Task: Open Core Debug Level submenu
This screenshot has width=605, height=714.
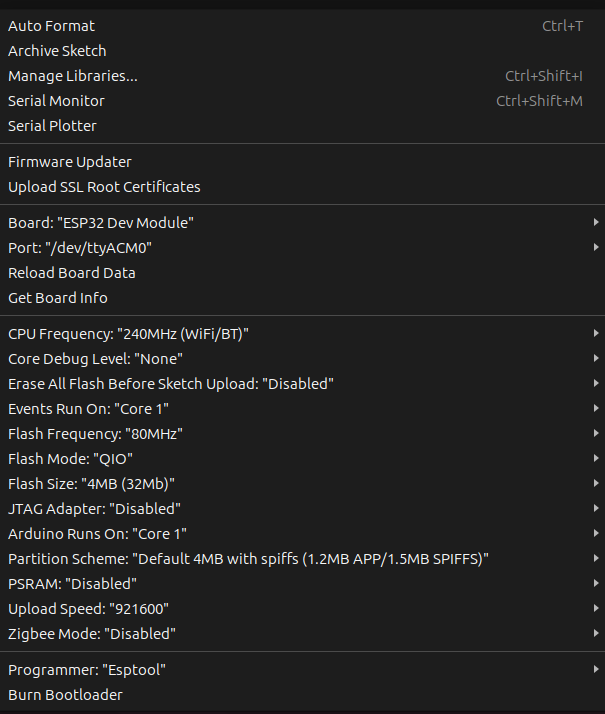Action: point(302,359)
